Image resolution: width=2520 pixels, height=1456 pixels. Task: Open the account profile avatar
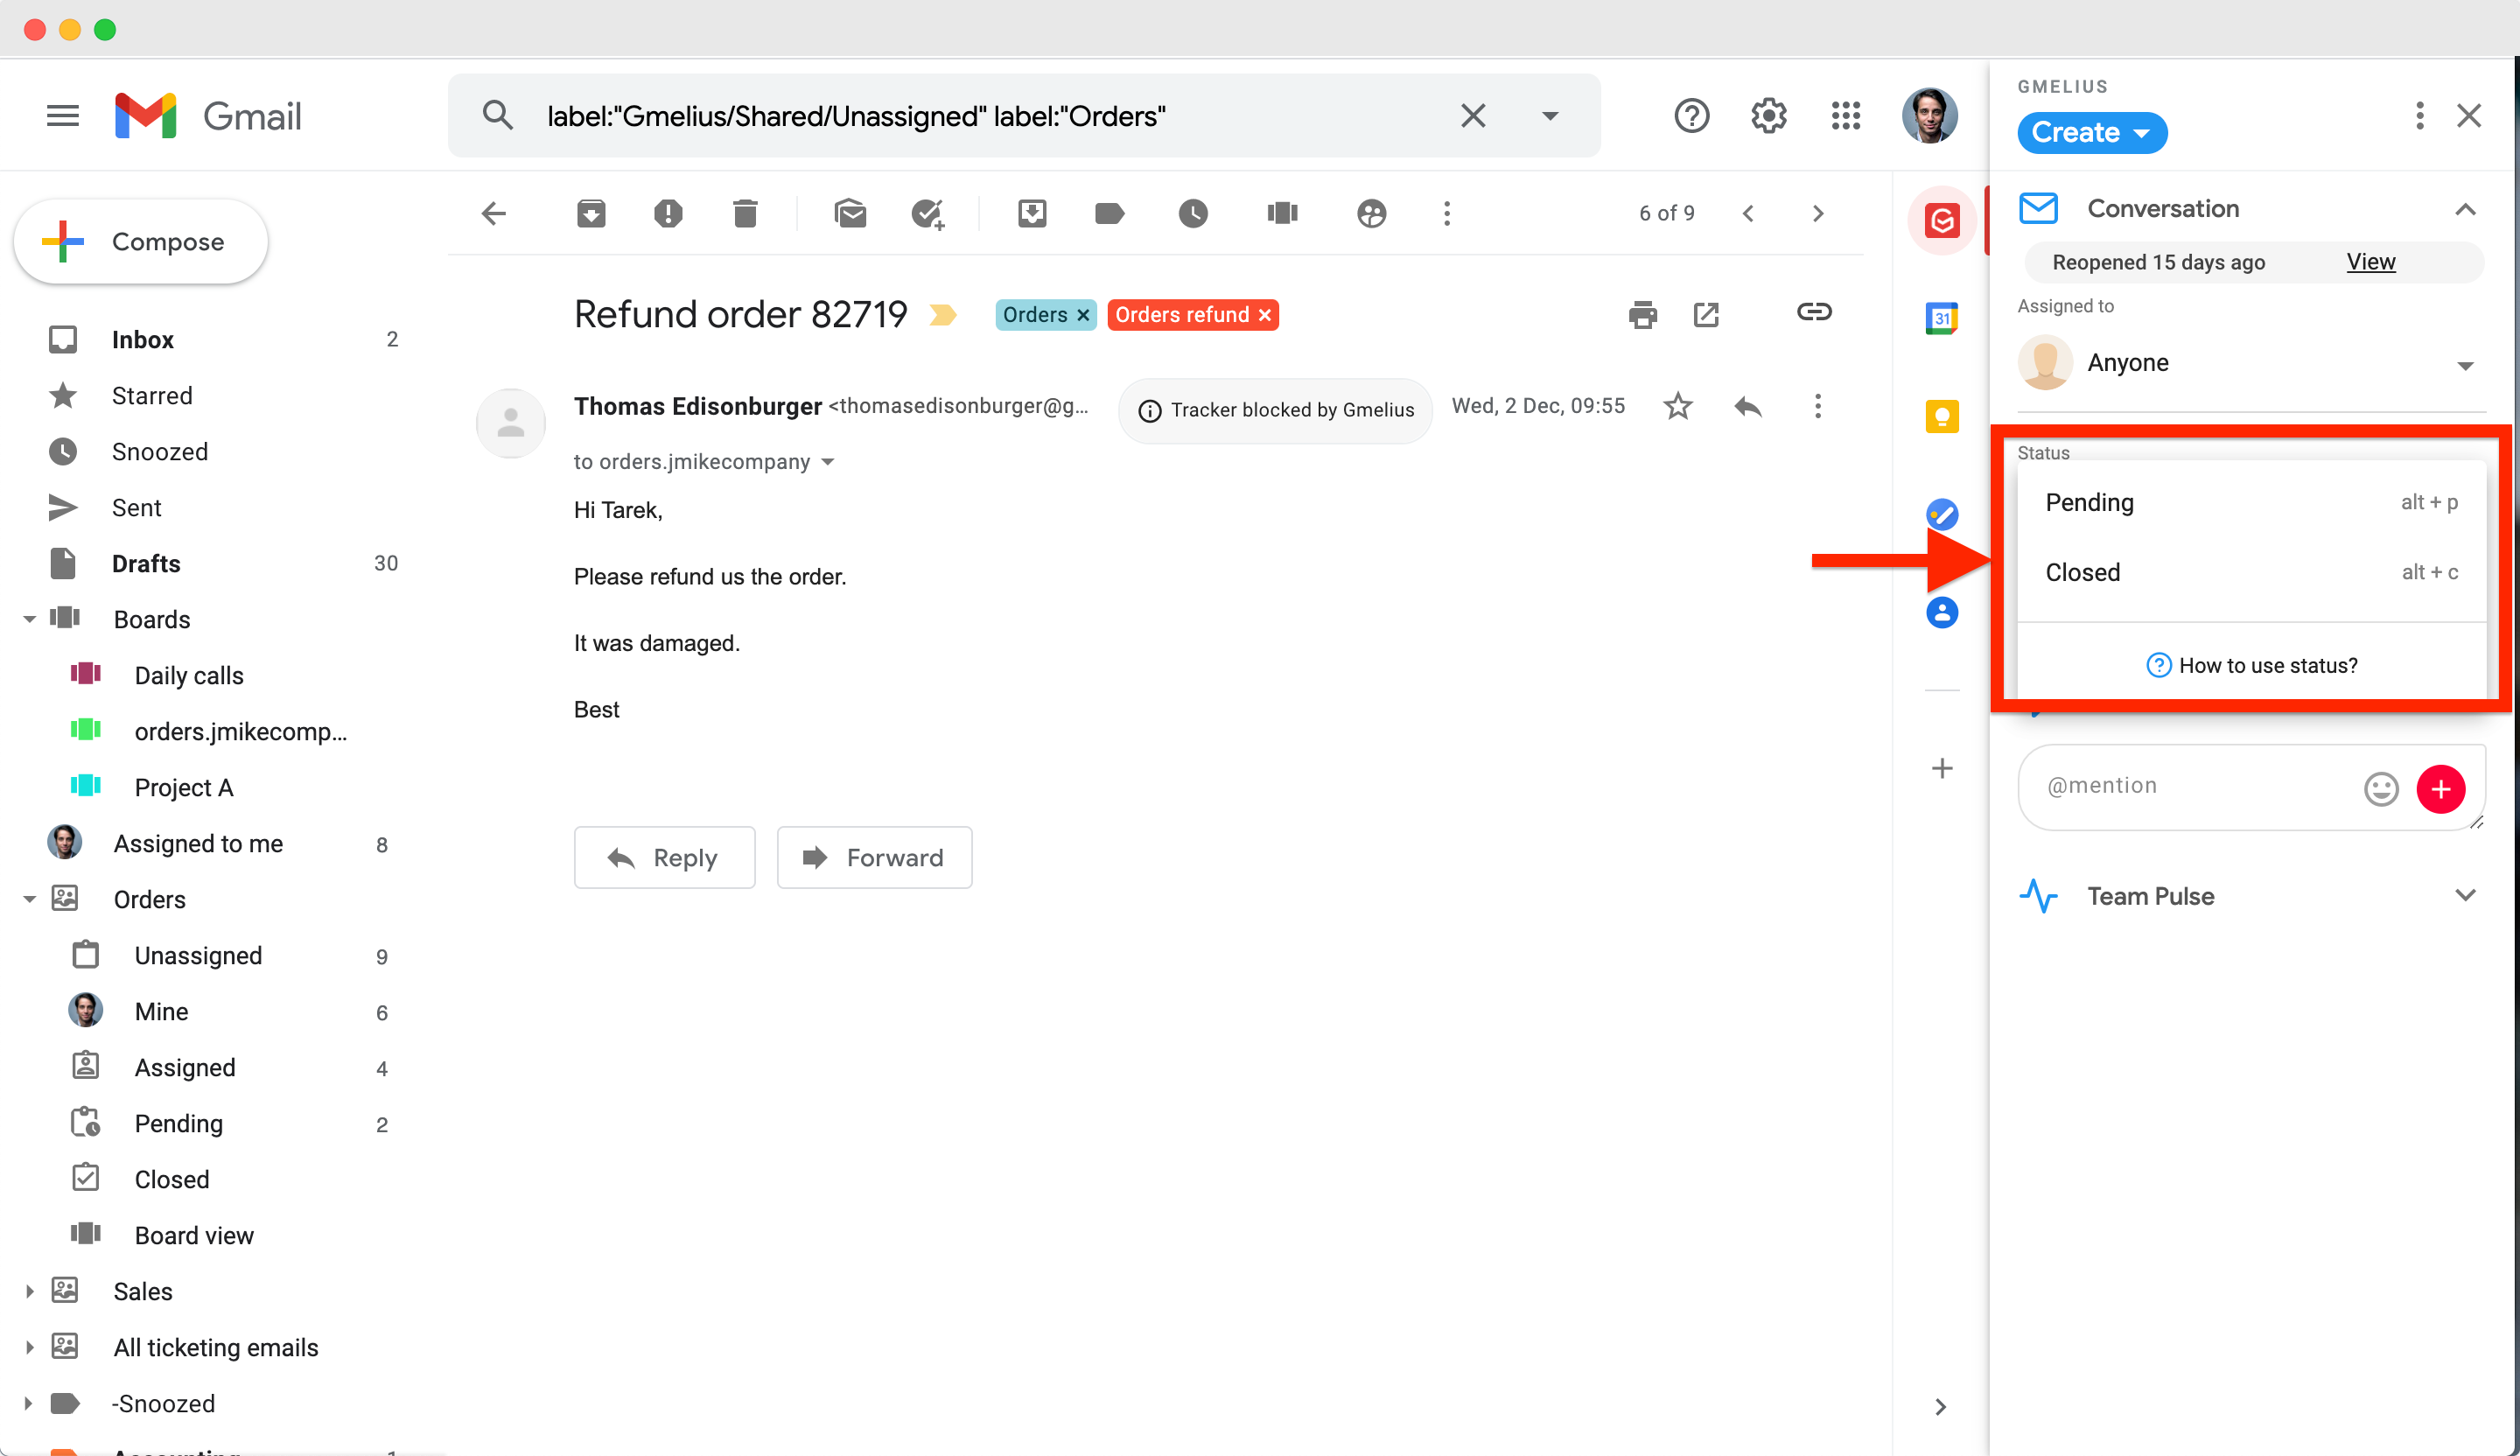tap(1929, 116)
